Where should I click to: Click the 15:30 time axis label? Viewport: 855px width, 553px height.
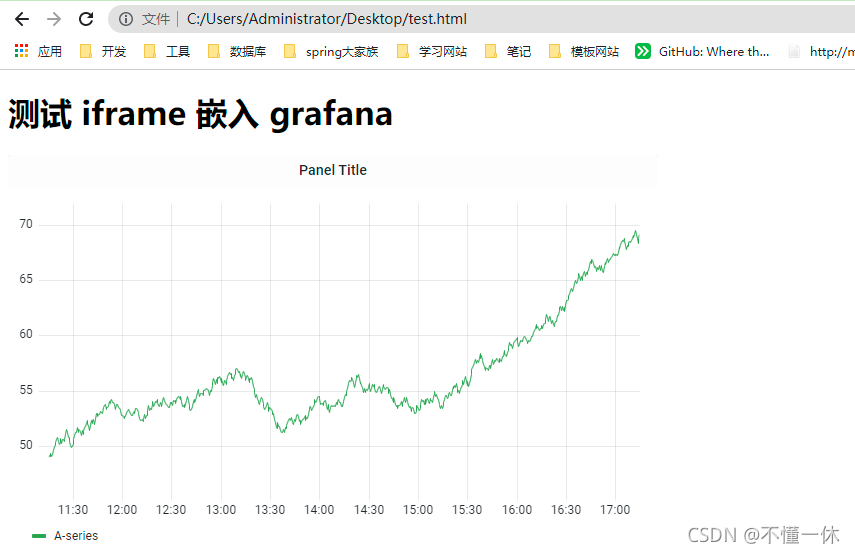click(x=467, y=510)
